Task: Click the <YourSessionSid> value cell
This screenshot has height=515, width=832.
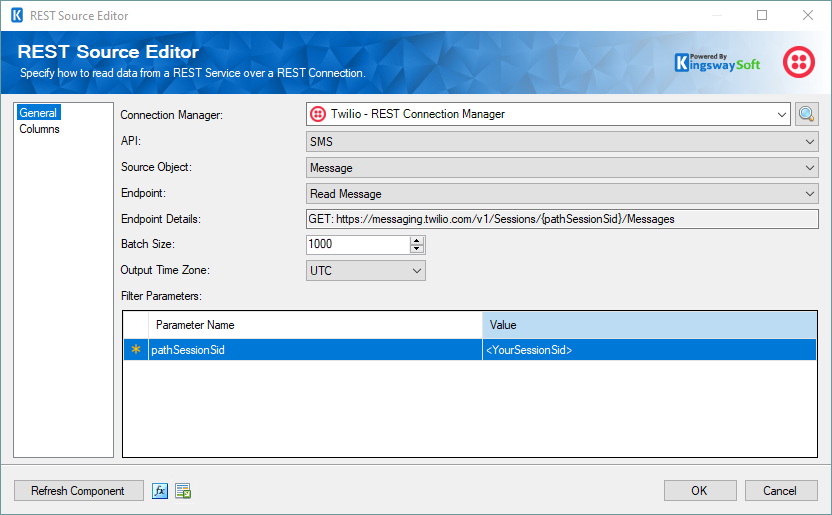Action: tap(649, 350)
